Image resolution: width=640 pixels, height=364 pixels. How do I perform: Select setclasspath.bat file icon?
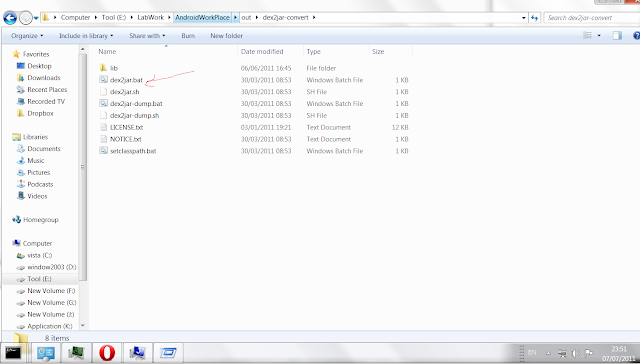[x=103, y=151]
